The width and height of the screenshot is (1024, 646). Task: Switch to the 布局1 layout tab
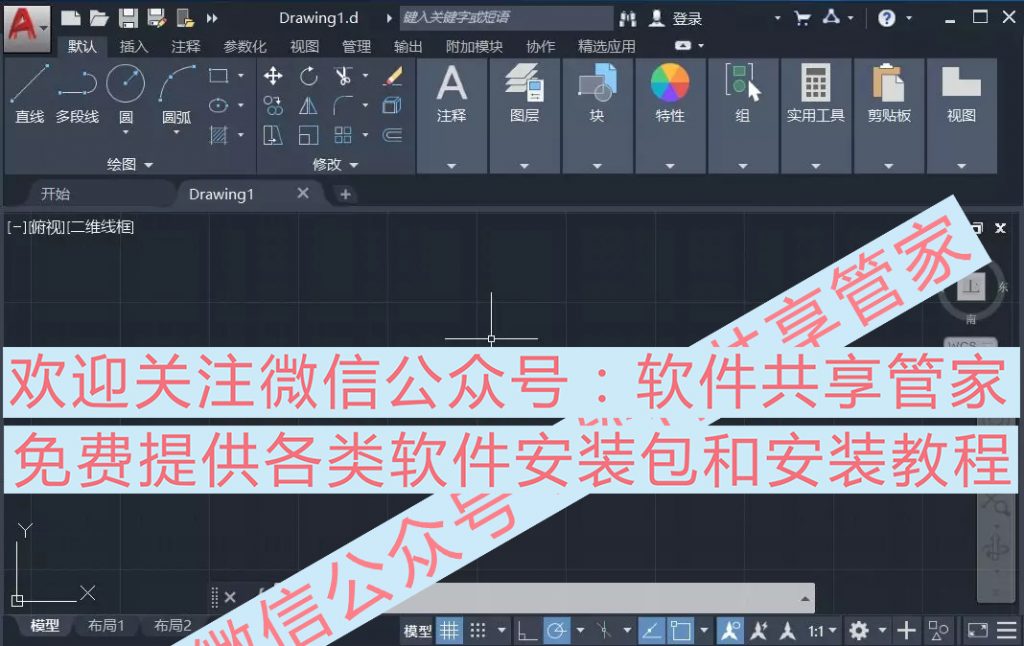pyautogui.click(x=106, y=626)
